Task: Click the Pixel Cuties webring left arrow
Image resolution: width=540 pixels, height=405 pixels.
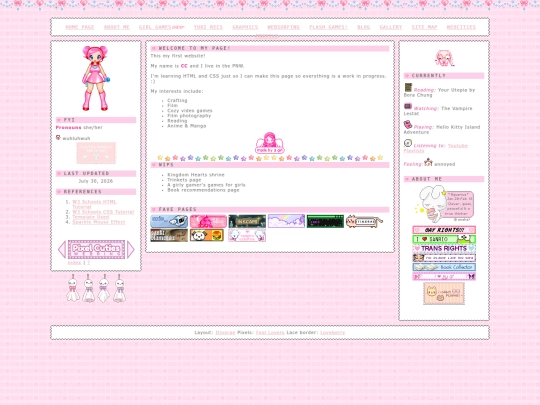Action: pyautogui.click(x=62, y=250)
